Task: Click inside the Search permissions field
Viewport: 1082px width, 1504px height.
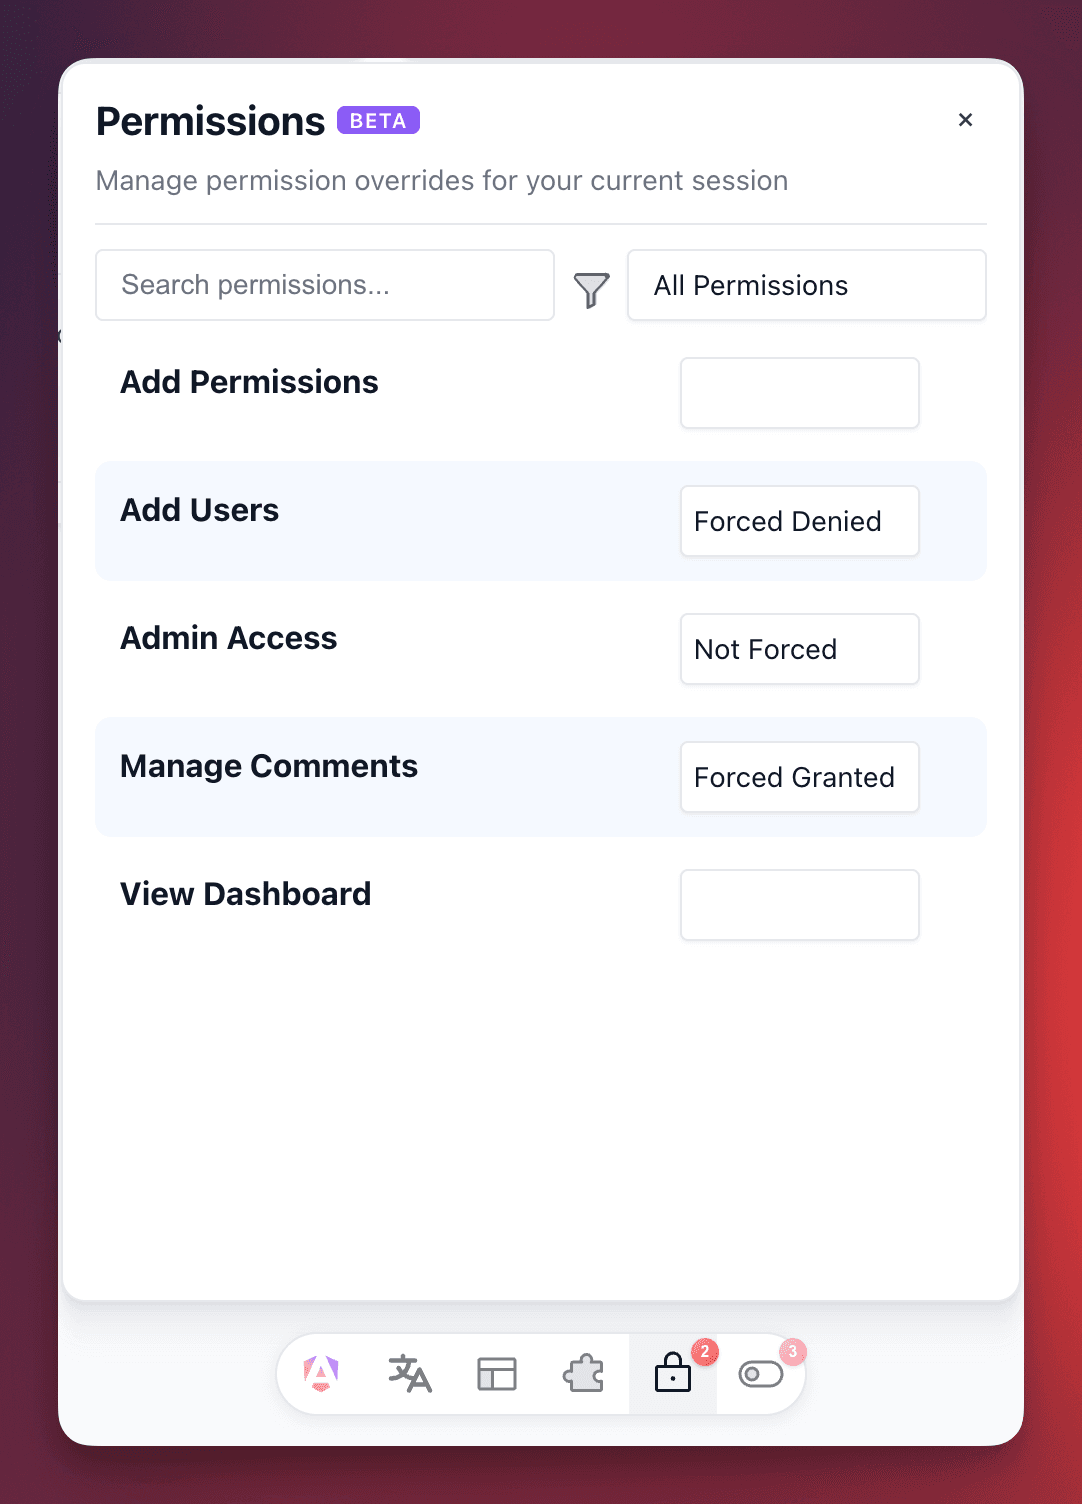Action: click(x=324, y=285)
